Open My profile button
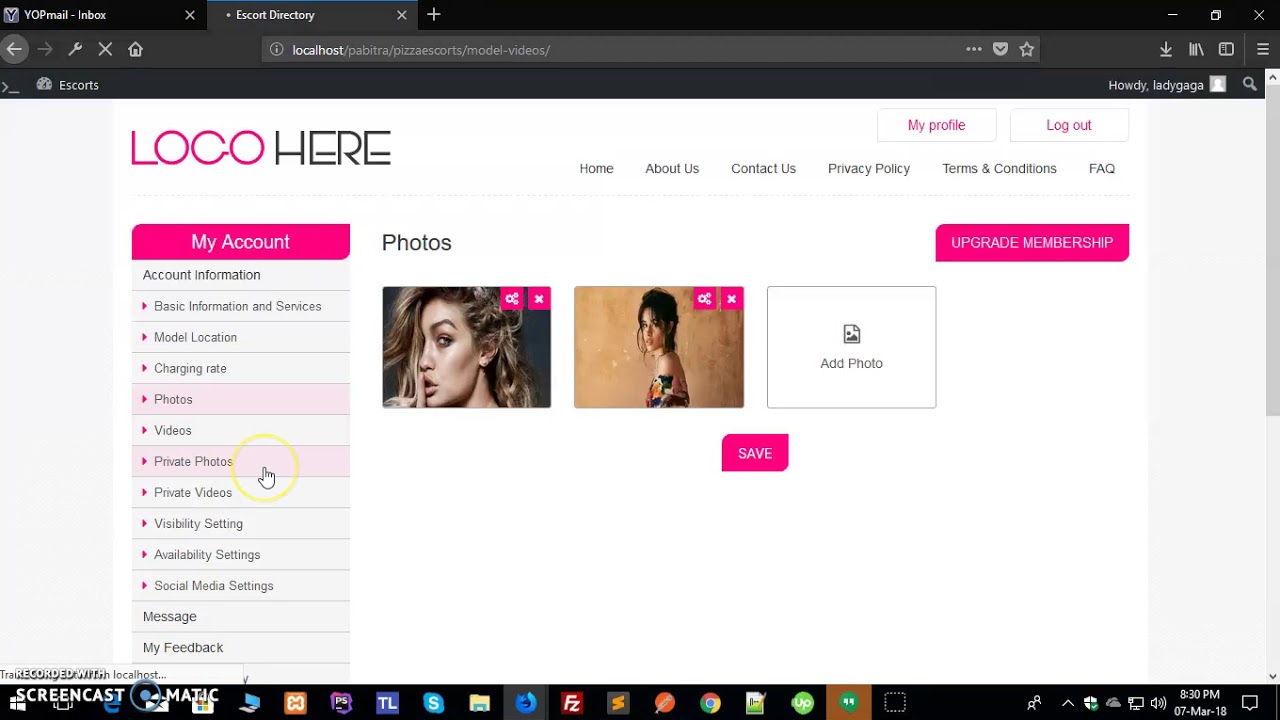Image resolution: width=1280 pixels, height=720 pixels. click(936, 125)
